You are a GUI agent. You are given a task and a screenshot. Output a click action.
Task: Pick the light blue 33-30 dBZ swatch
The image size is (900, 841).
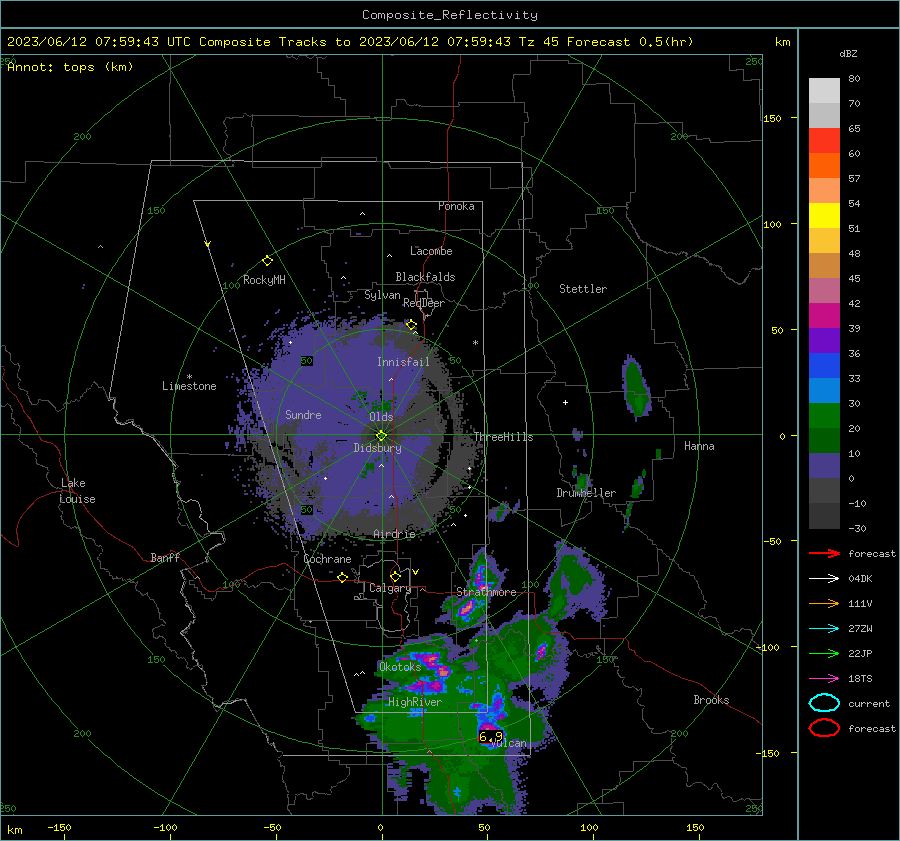[x=824, y=391]
